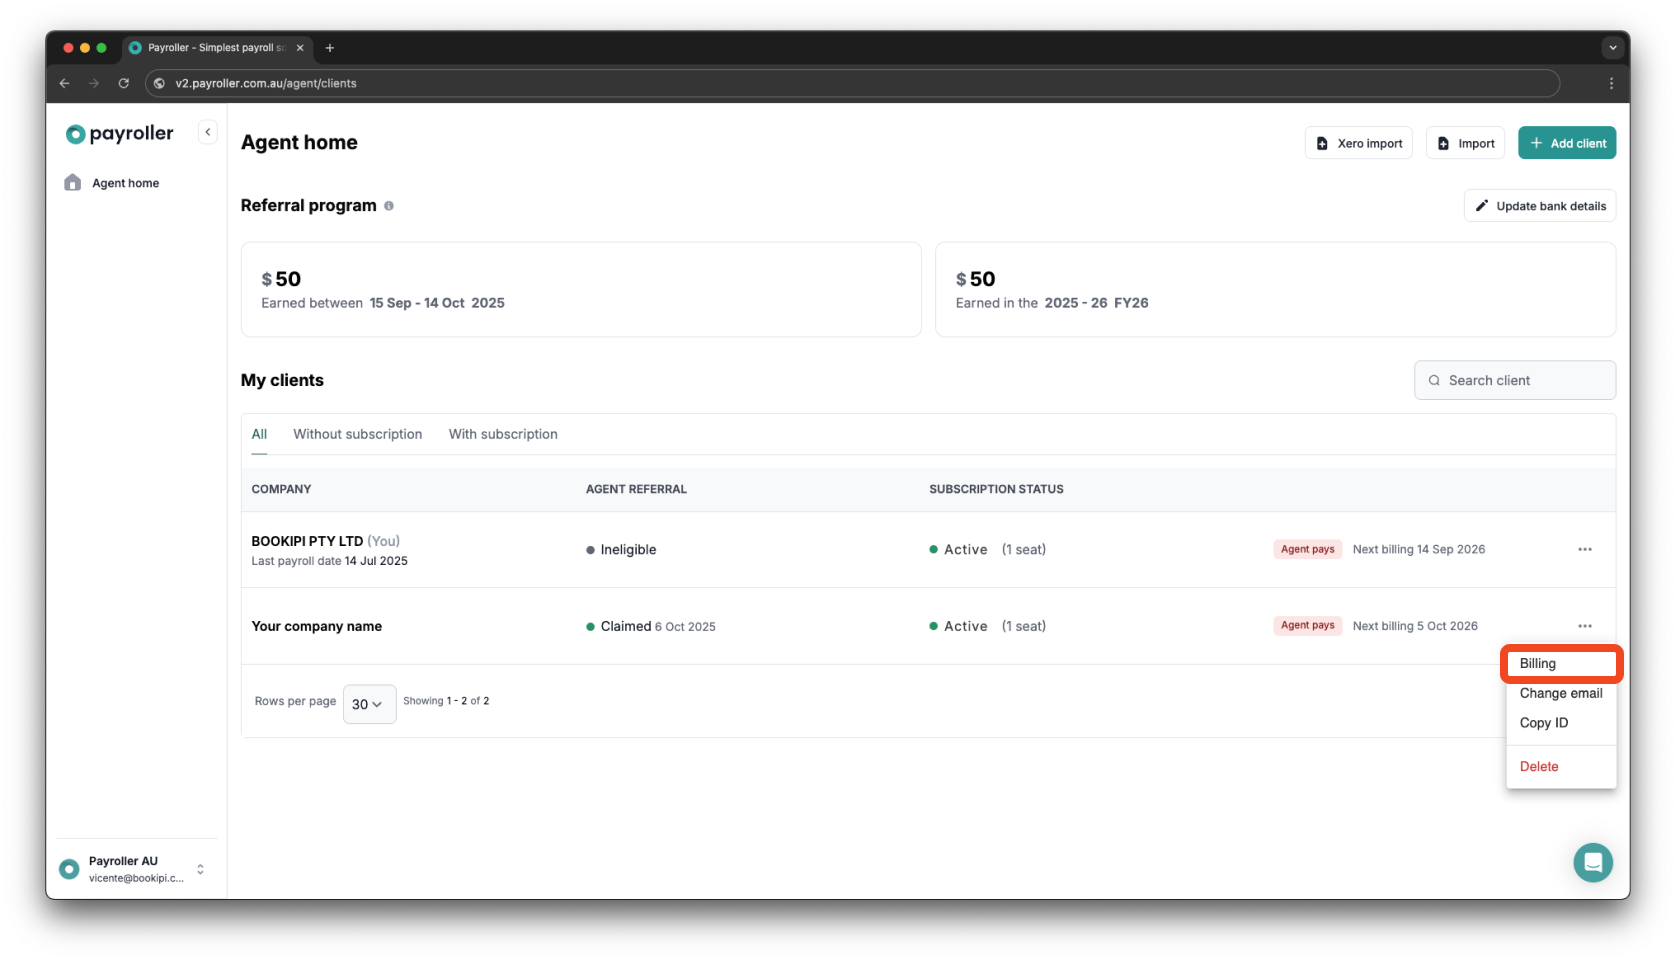Click the magnifier icon in Search client
Screen dimensions: 1676x960
coord(1434,380)
